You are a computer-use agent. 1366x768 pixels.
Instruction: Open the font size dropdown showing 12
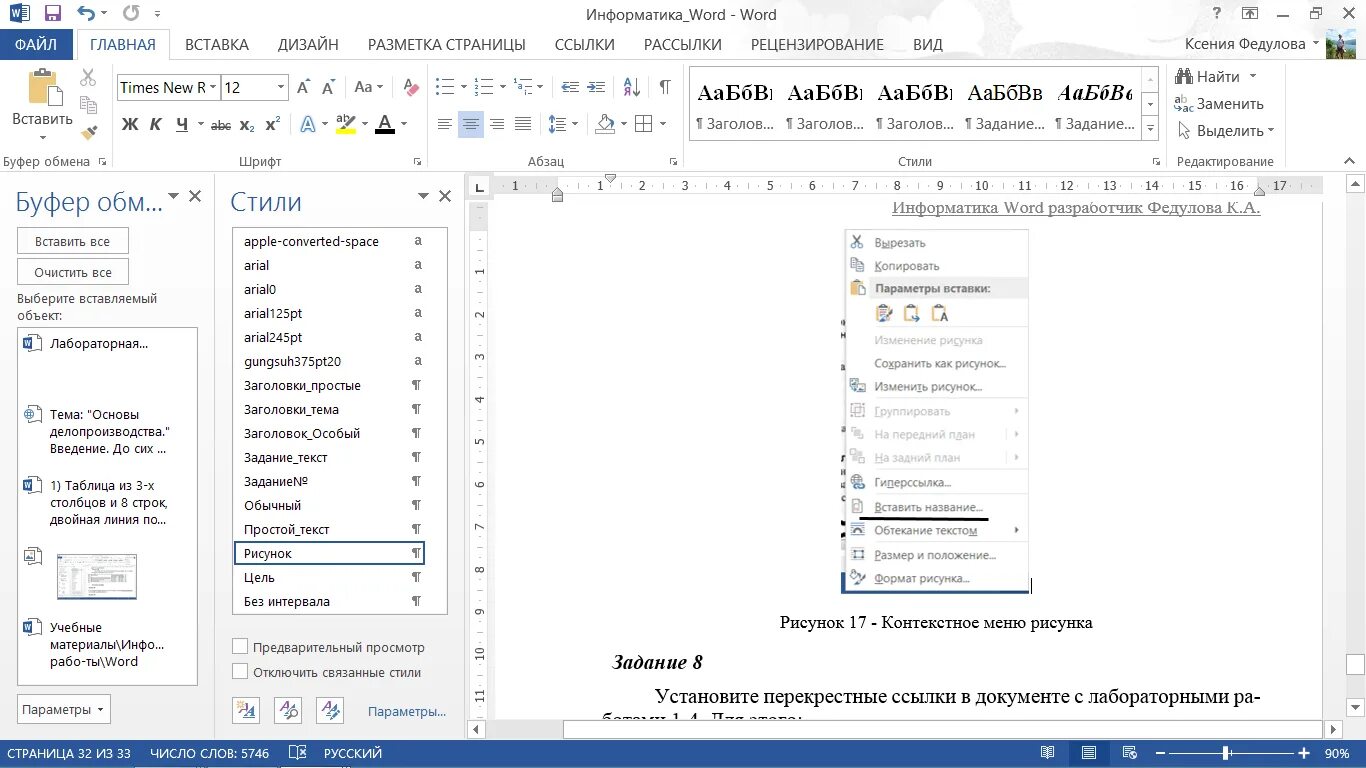(x=281, y=87)
